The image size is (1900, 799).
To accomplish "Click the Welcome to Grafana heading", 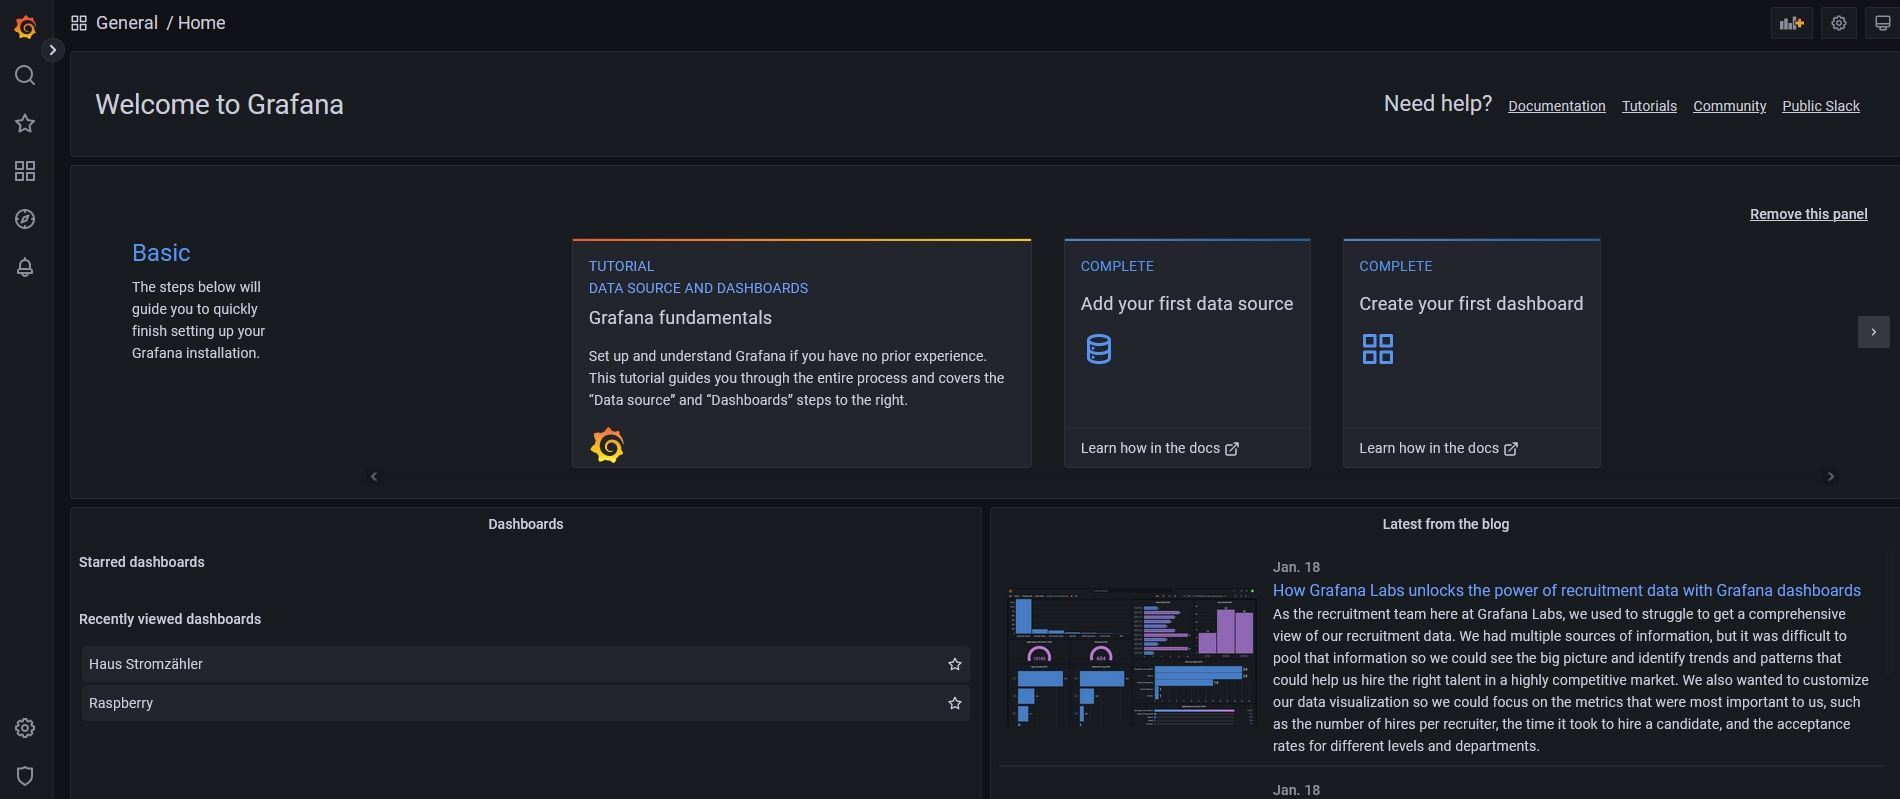I will (x=219, y=104).
